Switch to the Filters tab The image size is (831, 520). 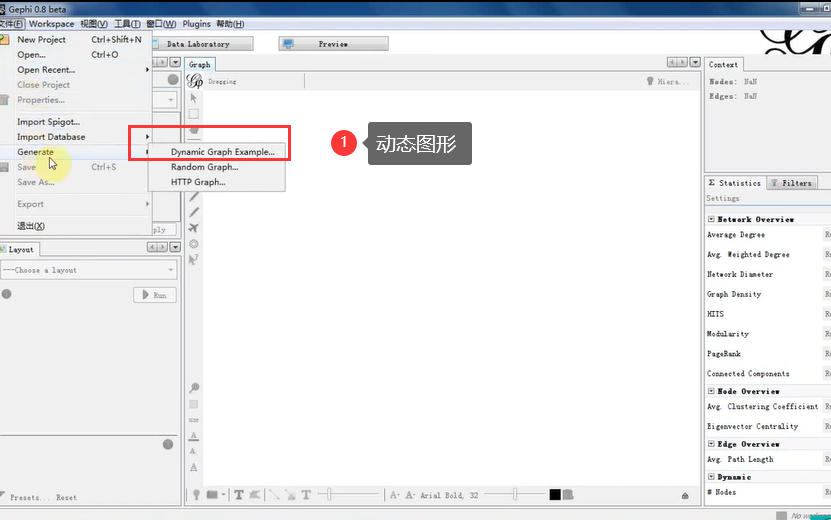(x=792, y=183)
